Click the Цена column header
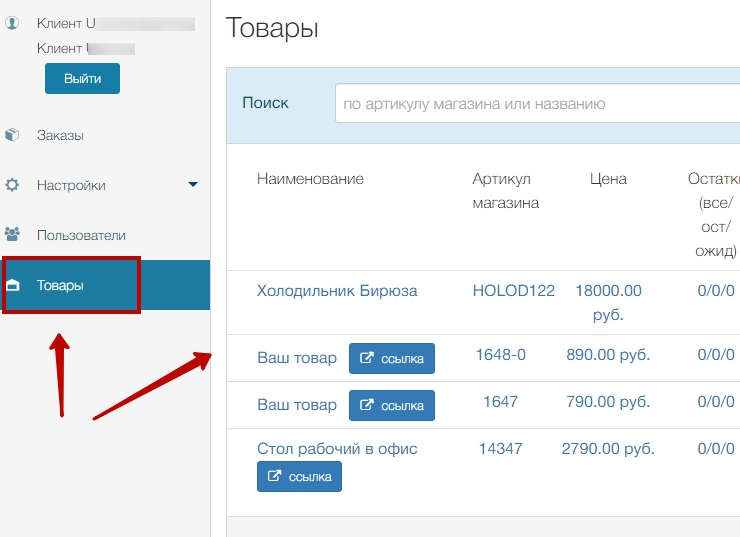The width and height of the screenshot is (740, 537). click(608, 179)
